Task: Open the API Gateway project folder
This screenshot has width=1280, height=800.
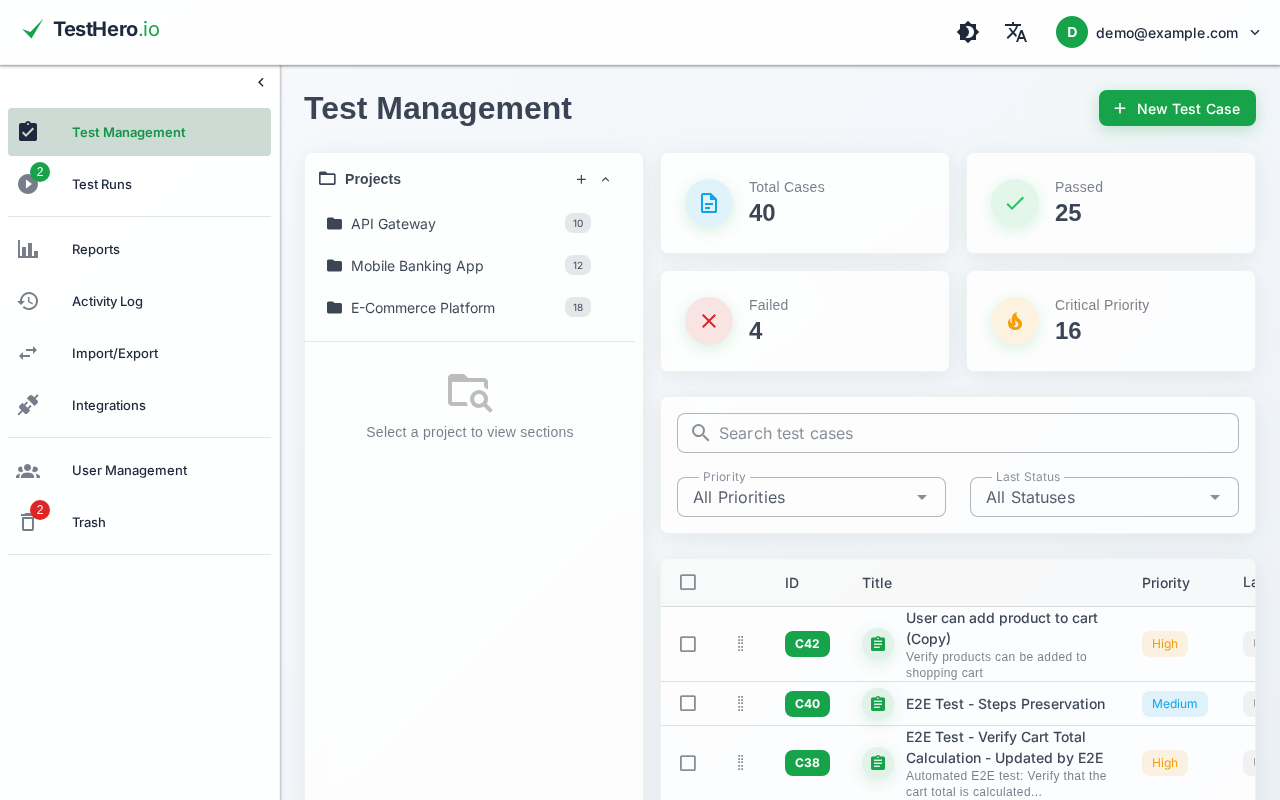Action: coord(459,223)
